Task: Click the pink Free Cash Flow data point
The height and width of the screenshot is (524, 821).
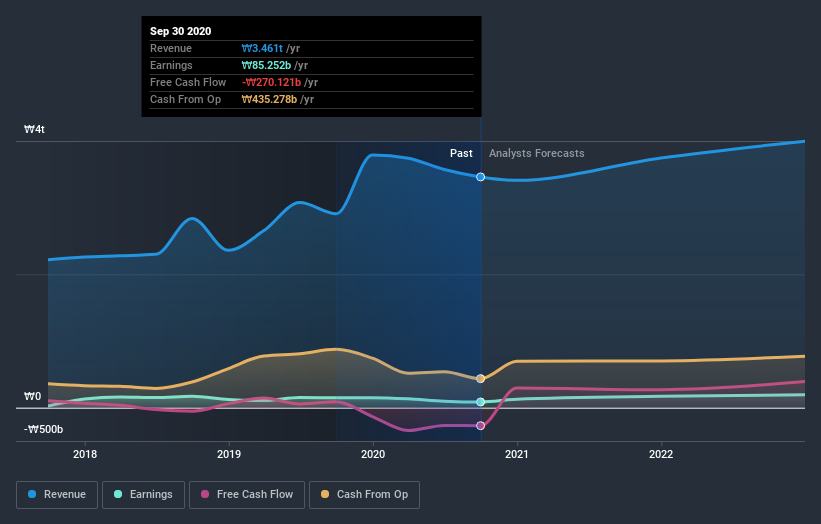Action: [x=481, y=426]
